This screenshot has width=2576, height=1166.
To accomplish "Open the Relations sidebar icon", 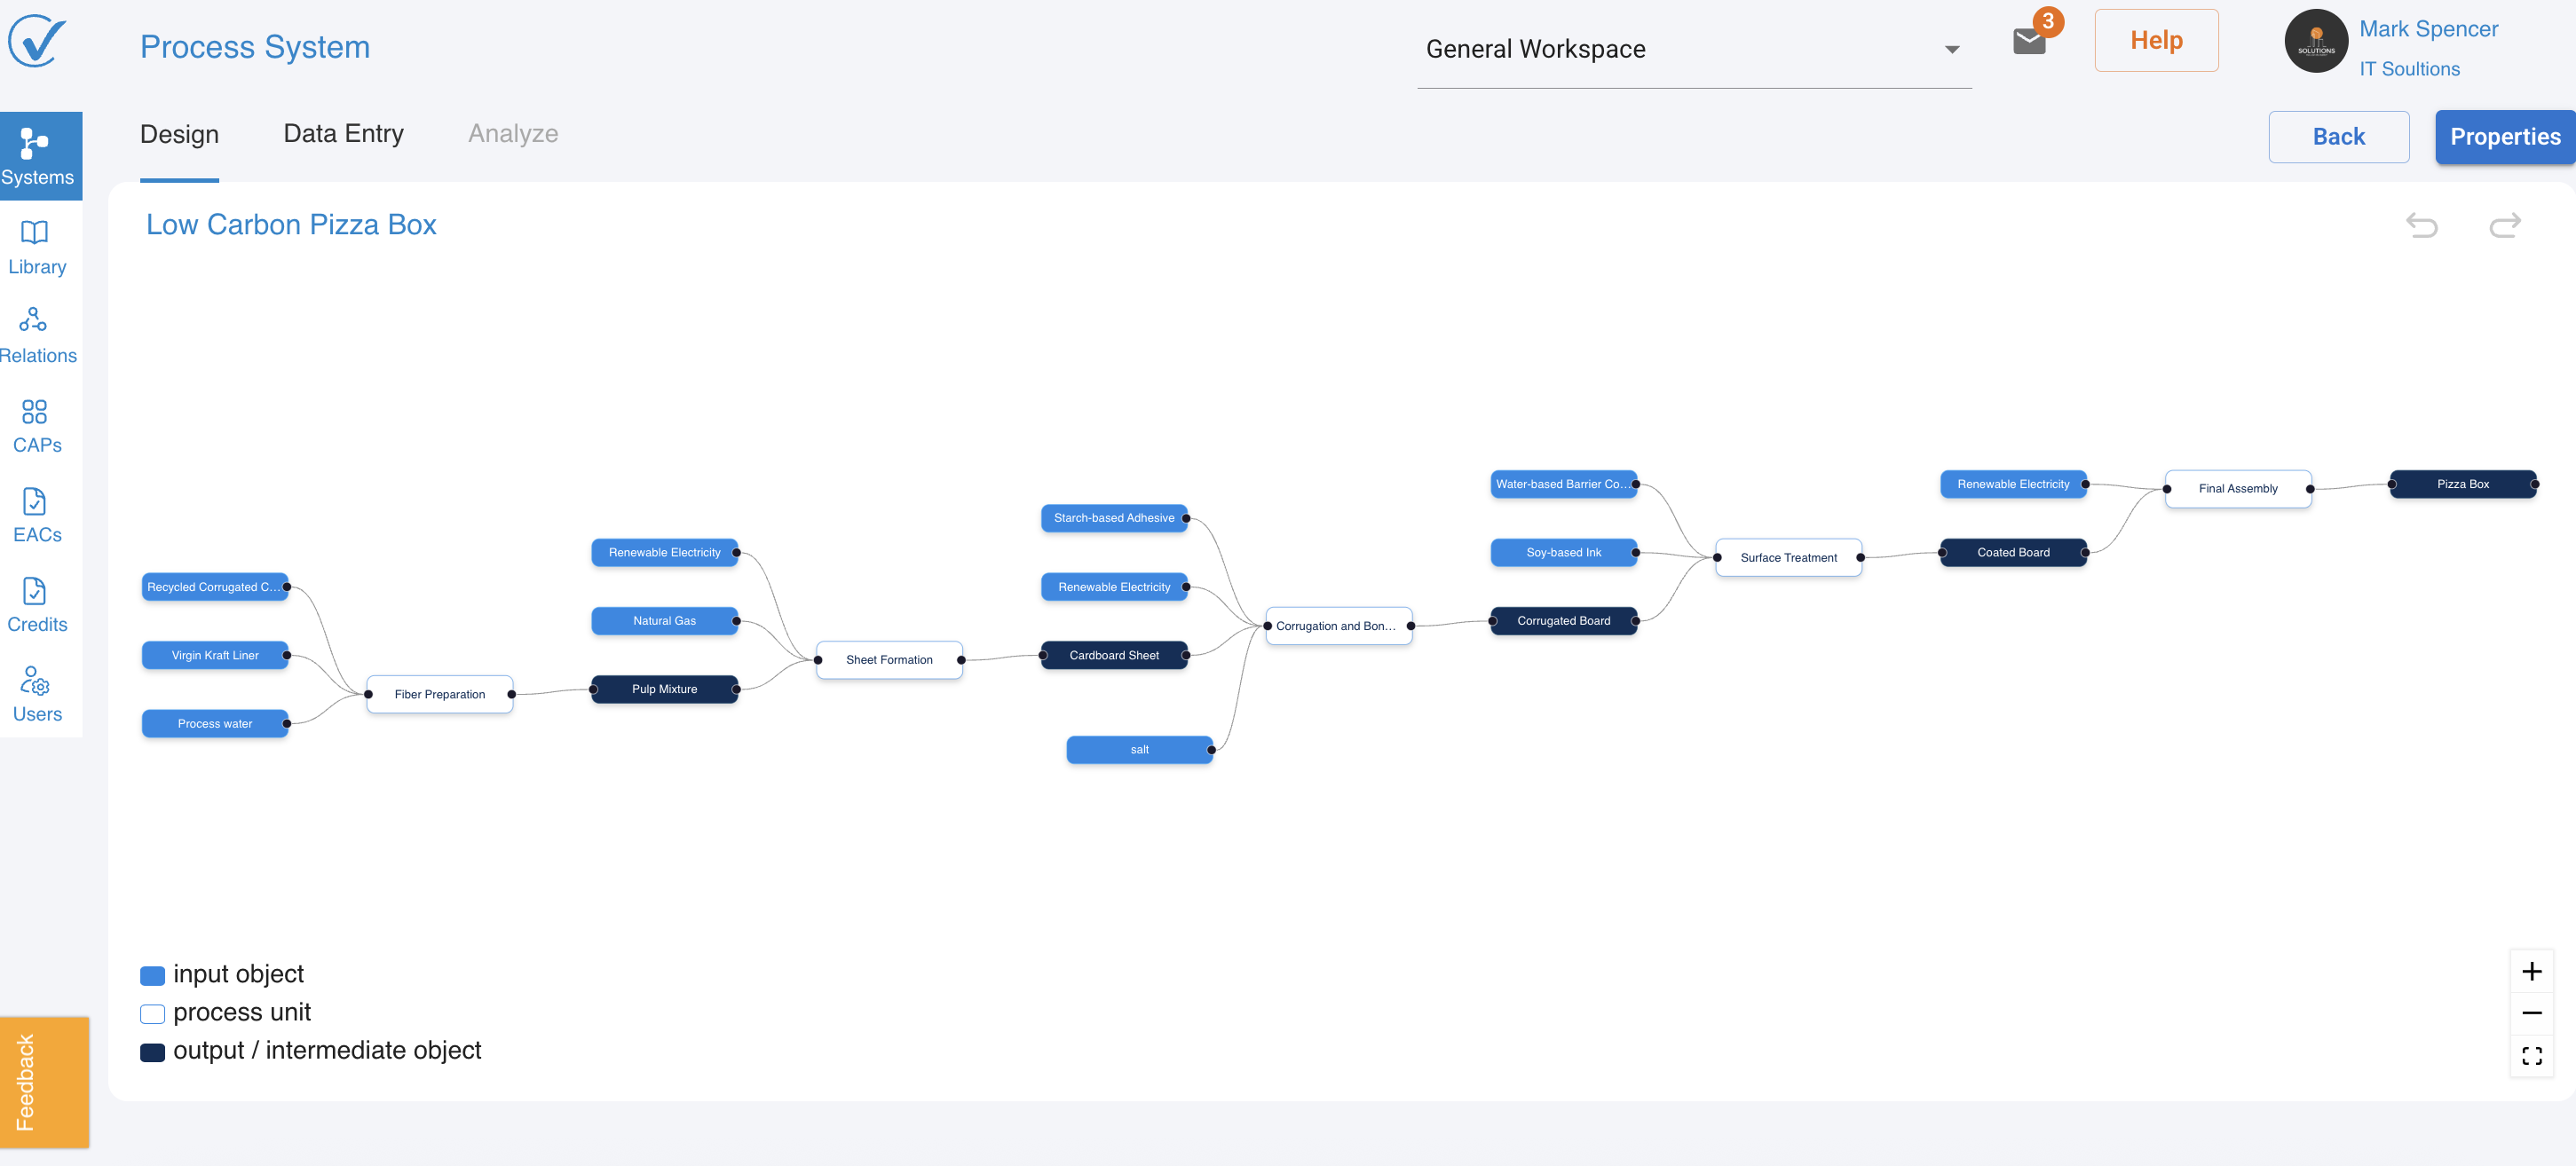I will tap(37, 336).
